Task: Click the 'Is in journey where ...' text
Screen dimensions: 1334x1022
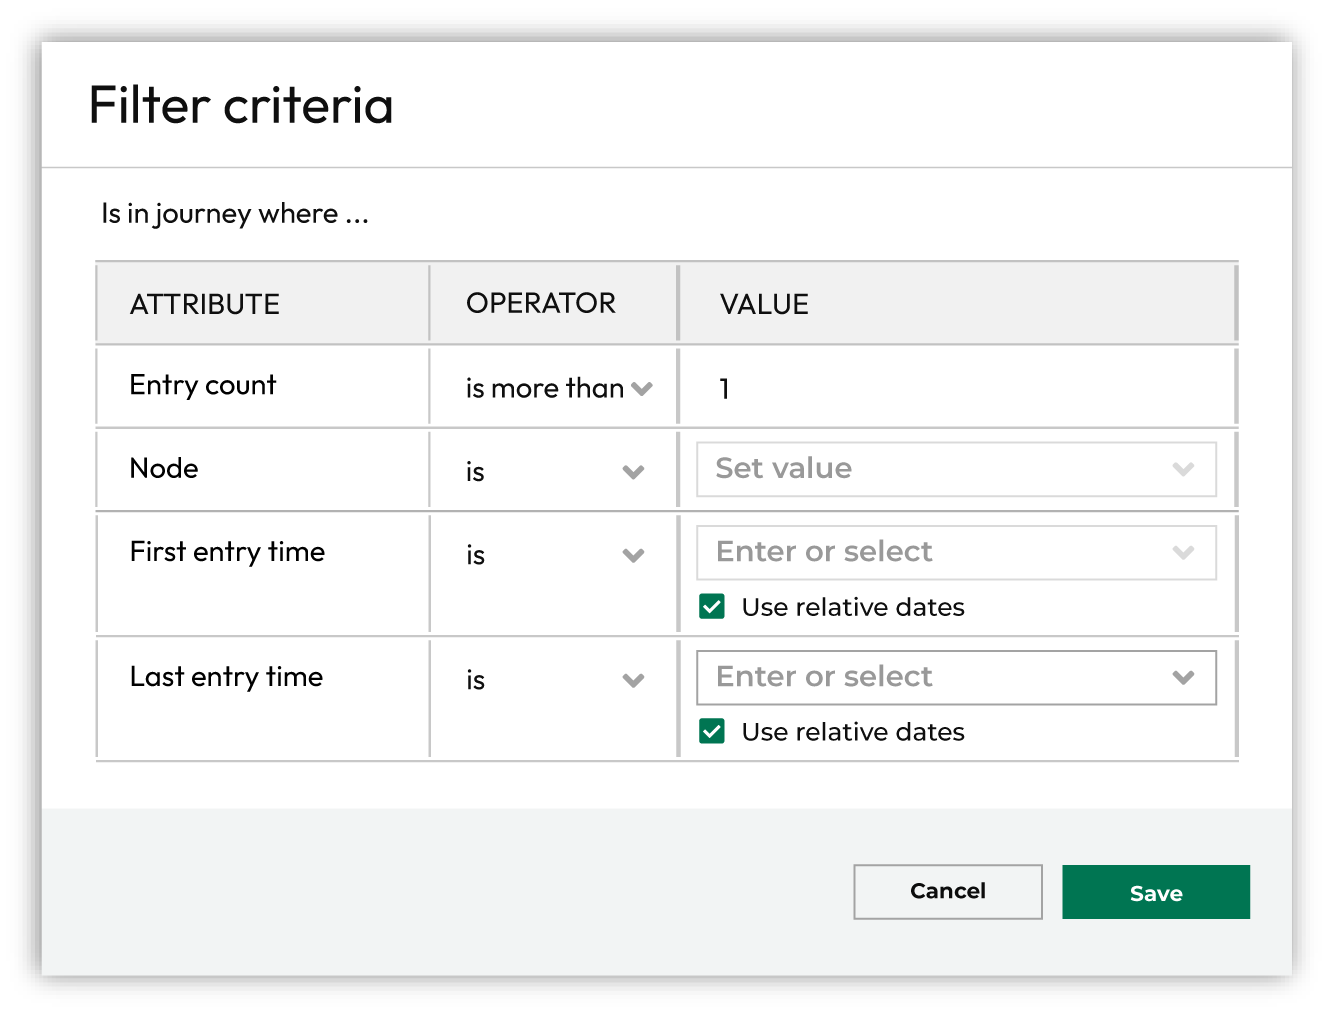Action: 235,214
